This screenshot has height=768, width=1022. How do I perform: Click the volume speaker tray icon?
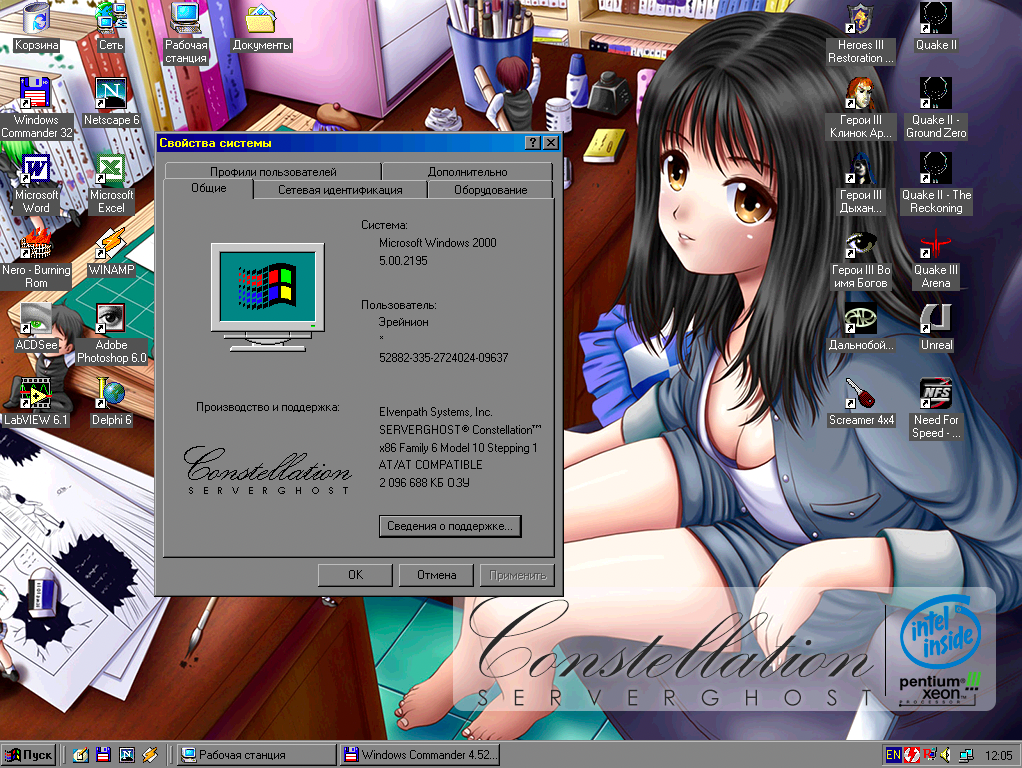946,755
